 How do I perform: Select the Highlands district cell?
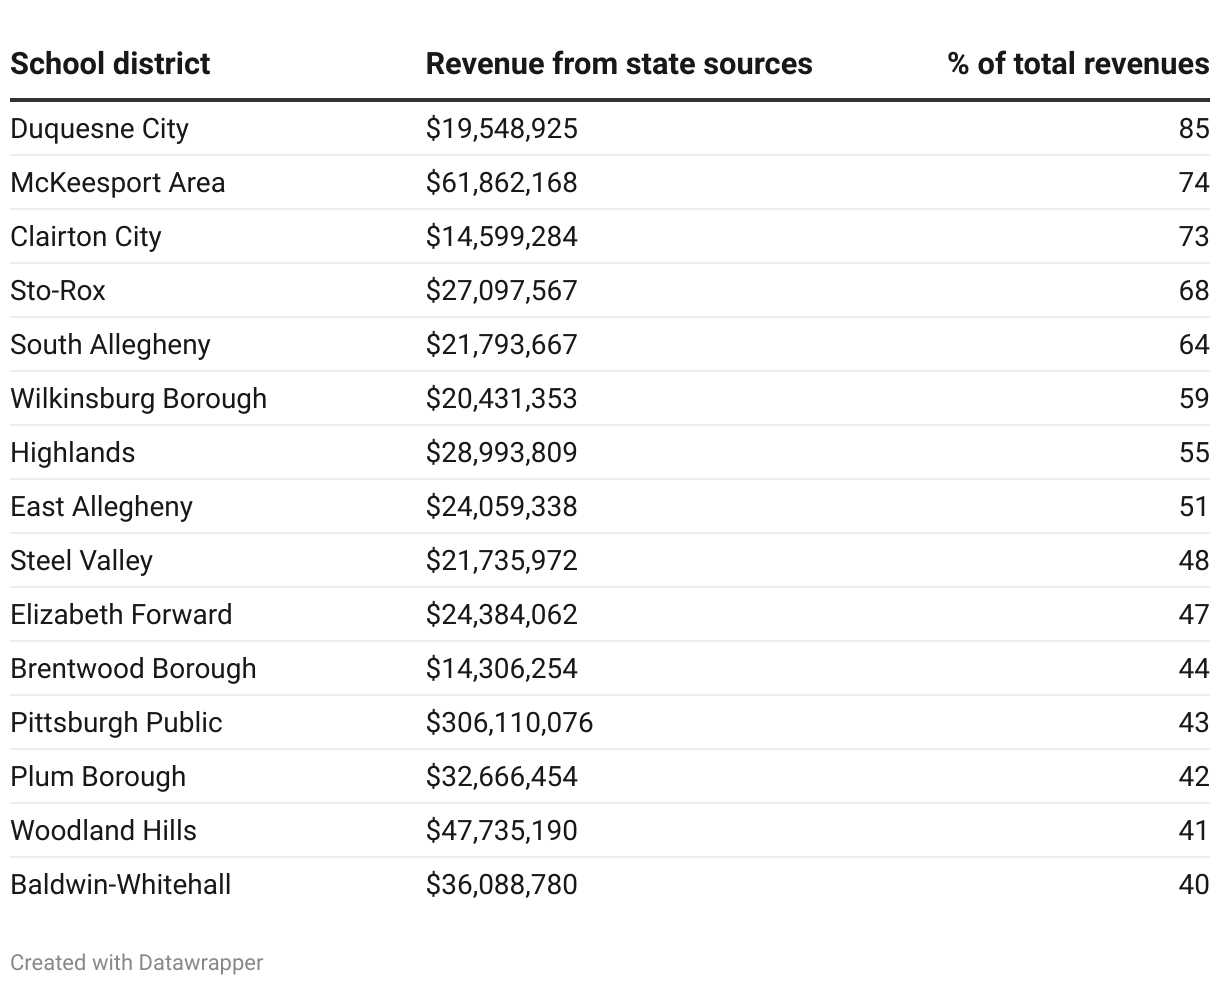point(72,453)
